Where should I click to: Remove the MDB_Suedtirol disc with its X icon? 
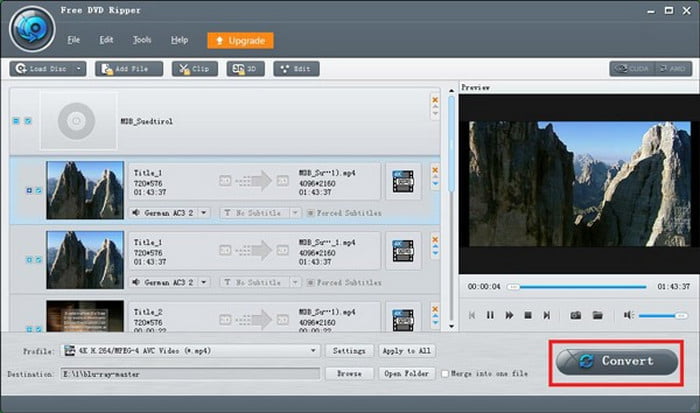point(435,100)
